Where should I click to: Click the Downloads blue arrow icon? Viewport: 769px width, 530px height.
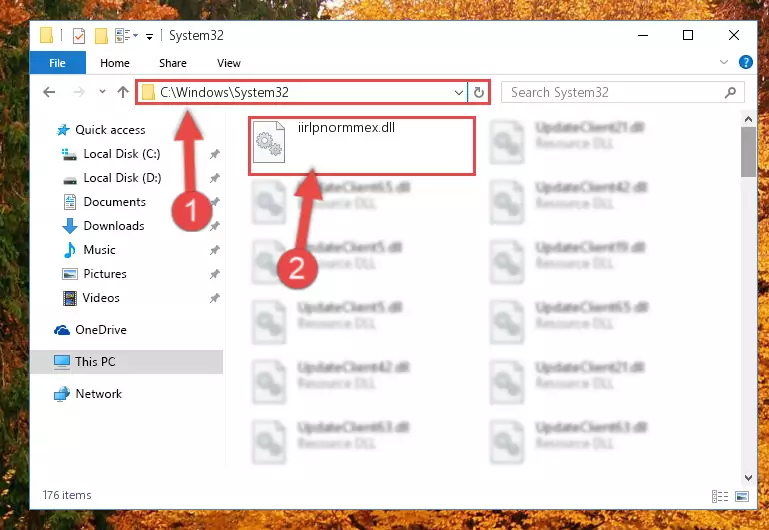click(70, 226)
